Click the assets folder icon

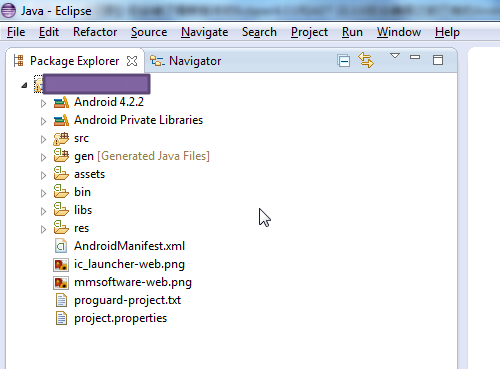click(61, 174)
